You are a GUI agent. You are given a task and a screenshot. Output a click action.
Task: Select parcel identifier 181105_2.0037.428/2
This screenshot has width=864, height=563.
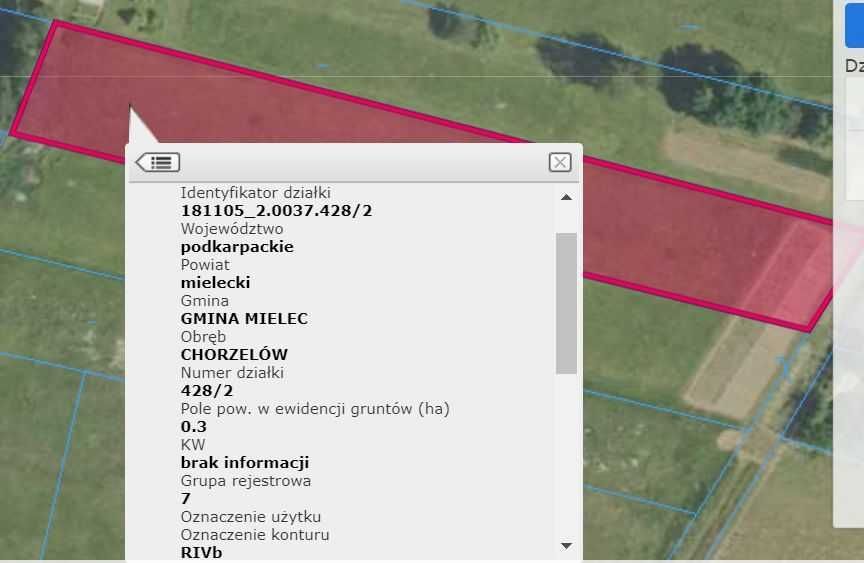click(277, 211)
